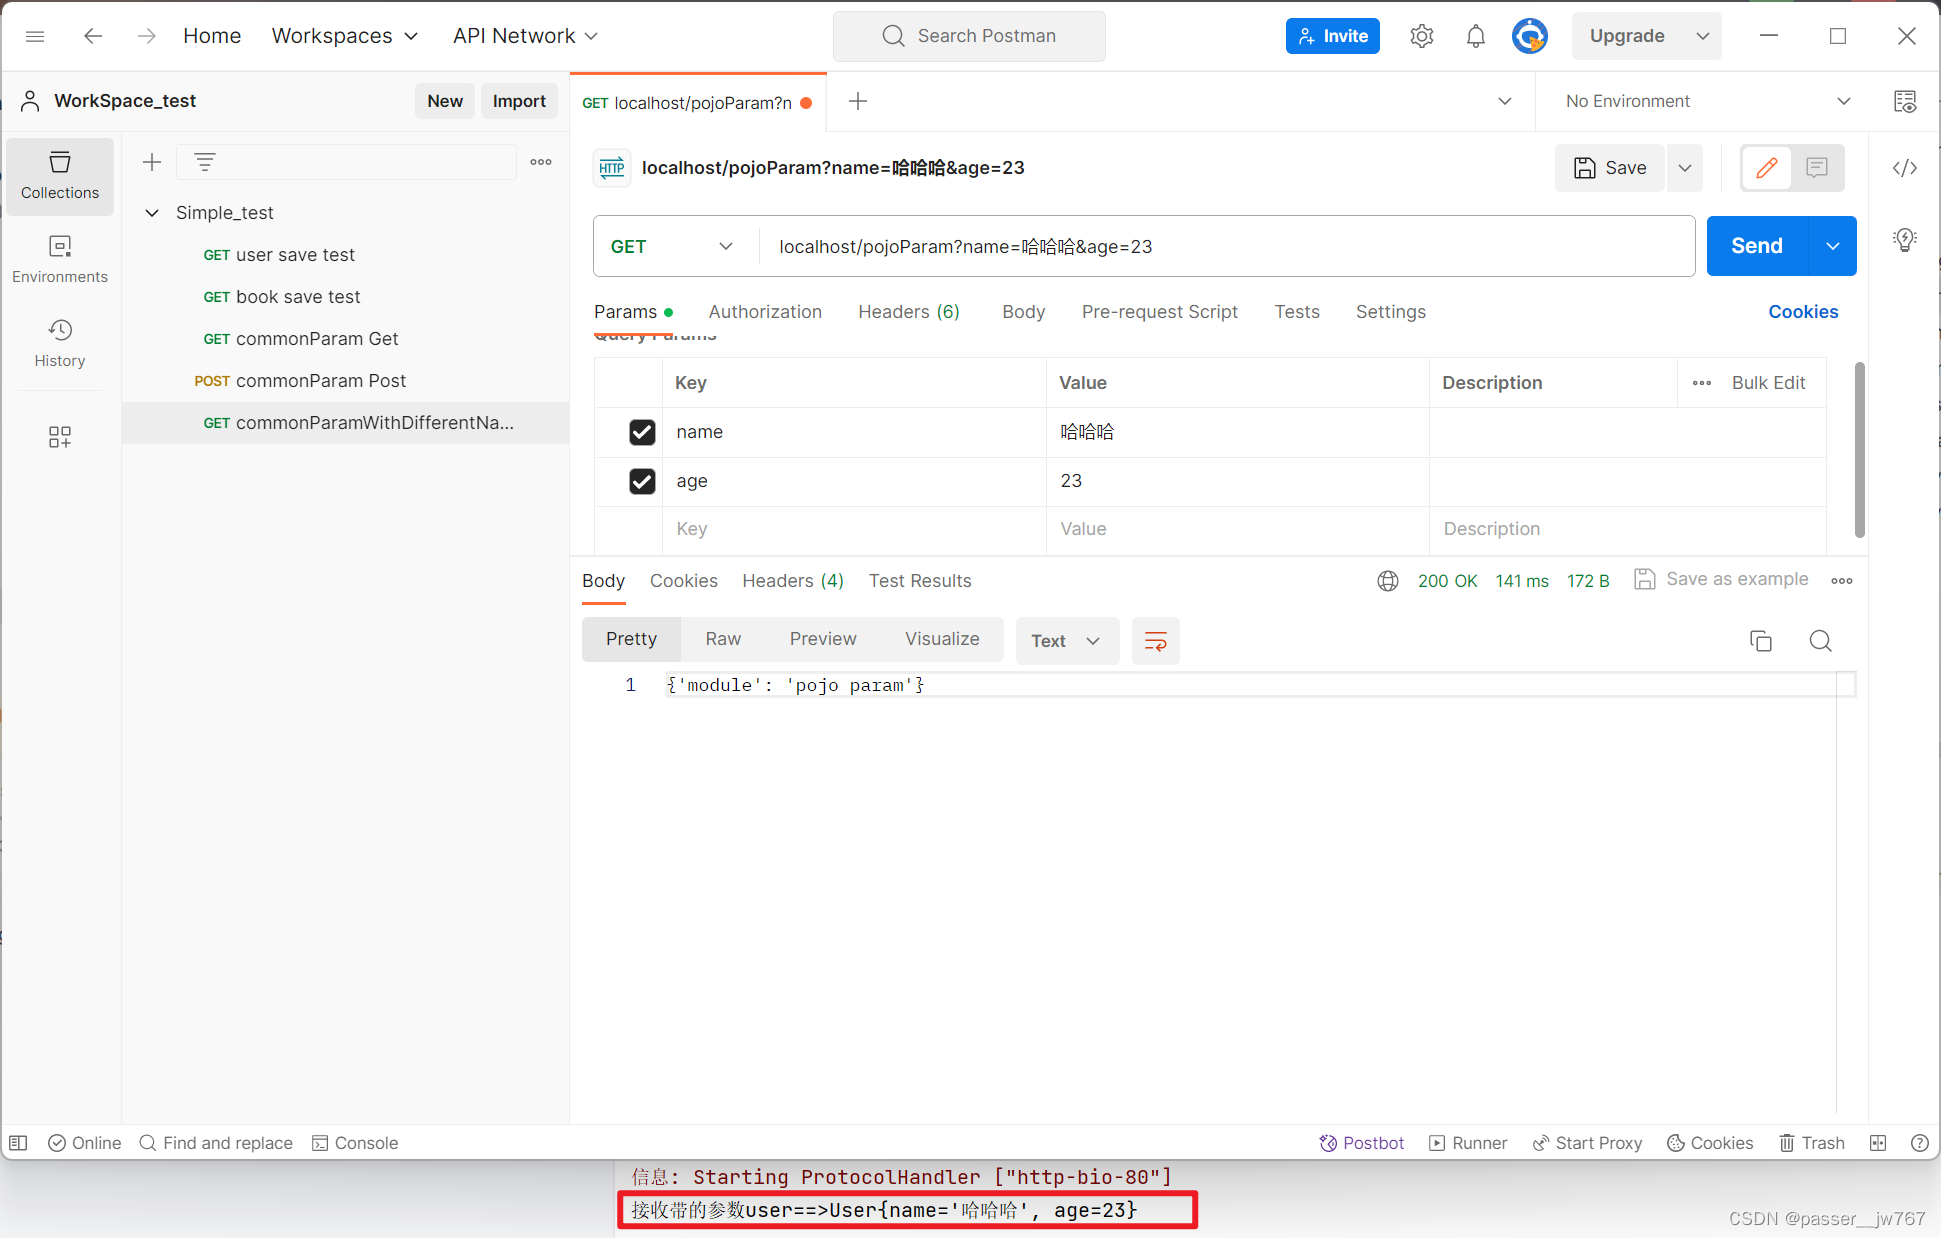Image resolution: width=1941 pixels, height=1238 pixels.
Task: Click the collections filter icon
Action: 205,162
